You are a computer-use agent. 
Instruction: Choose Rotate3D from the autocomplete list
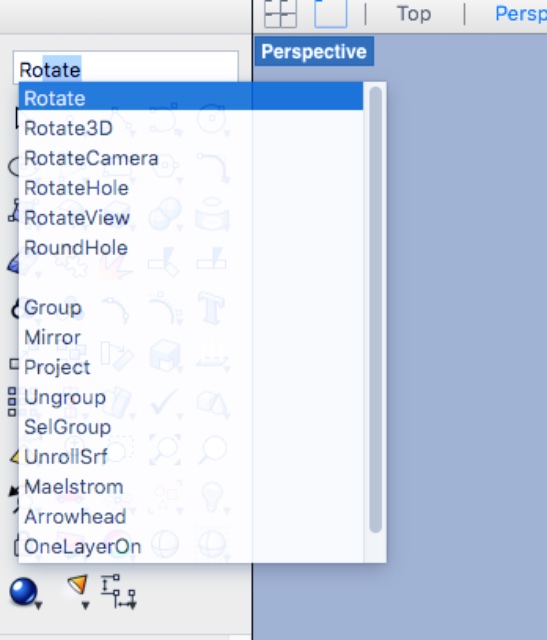[191, 128]
